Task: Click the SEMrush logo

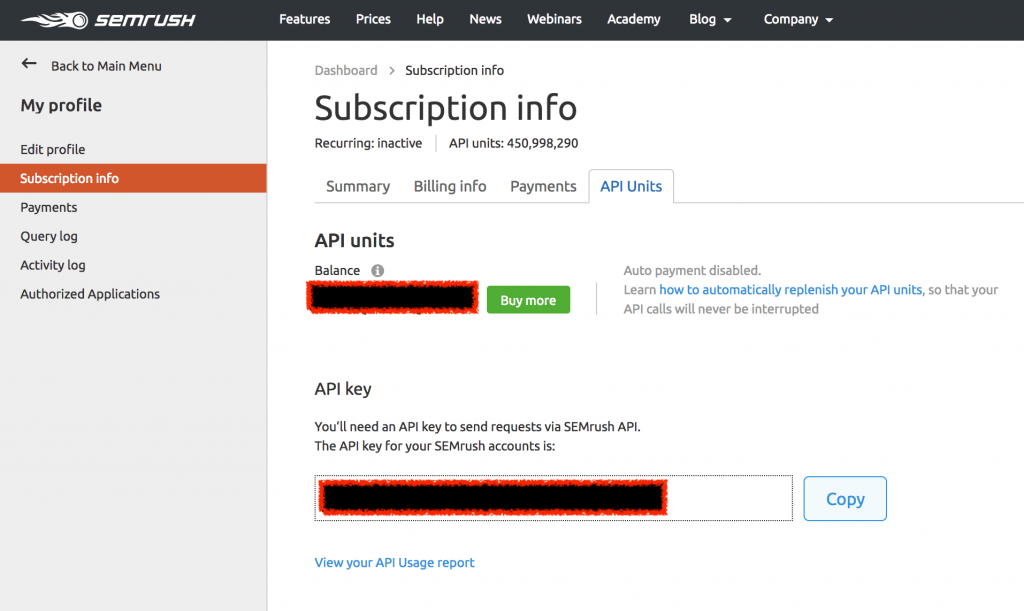Action: click(108, 20)
